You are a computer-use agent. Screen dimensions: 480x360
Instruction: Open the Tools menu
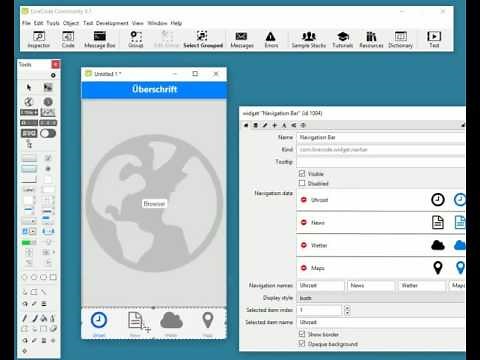coord(53,23)
